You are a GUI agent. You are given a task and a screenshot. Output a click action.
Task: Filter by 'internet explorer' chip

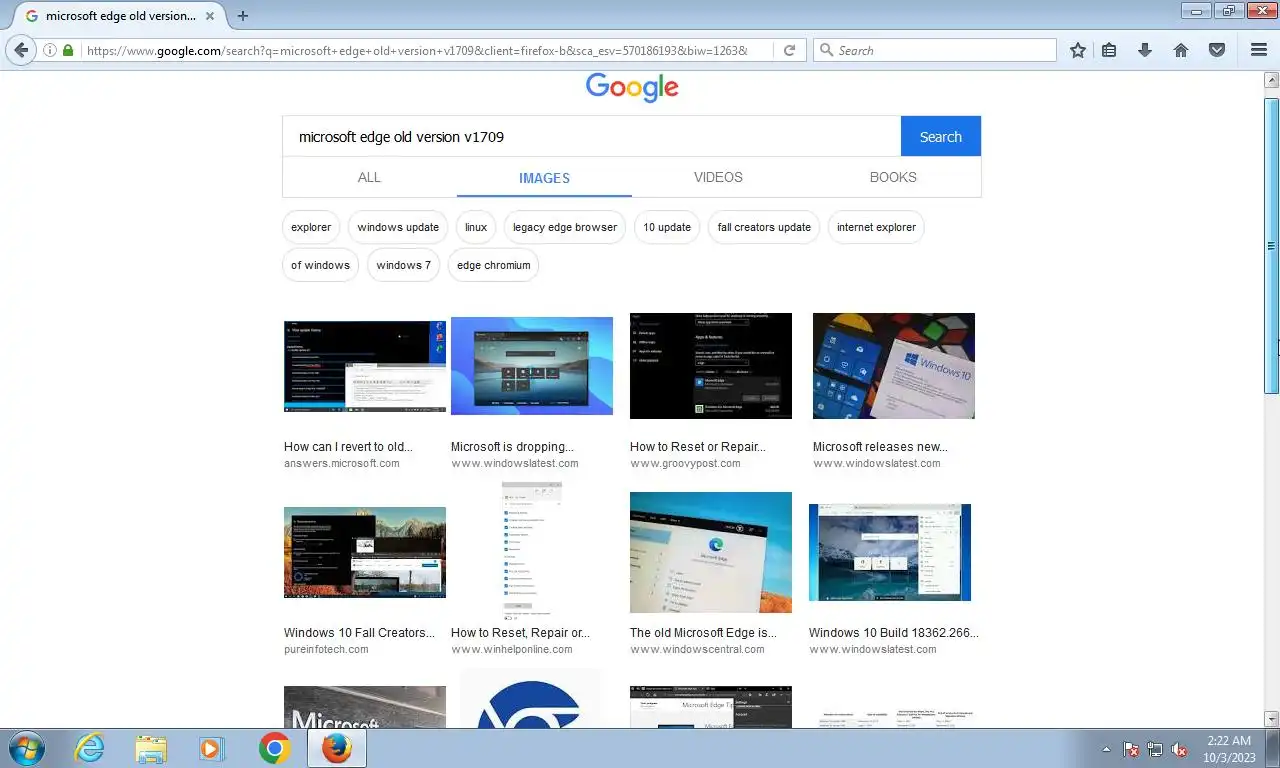(x=876, y=227)
